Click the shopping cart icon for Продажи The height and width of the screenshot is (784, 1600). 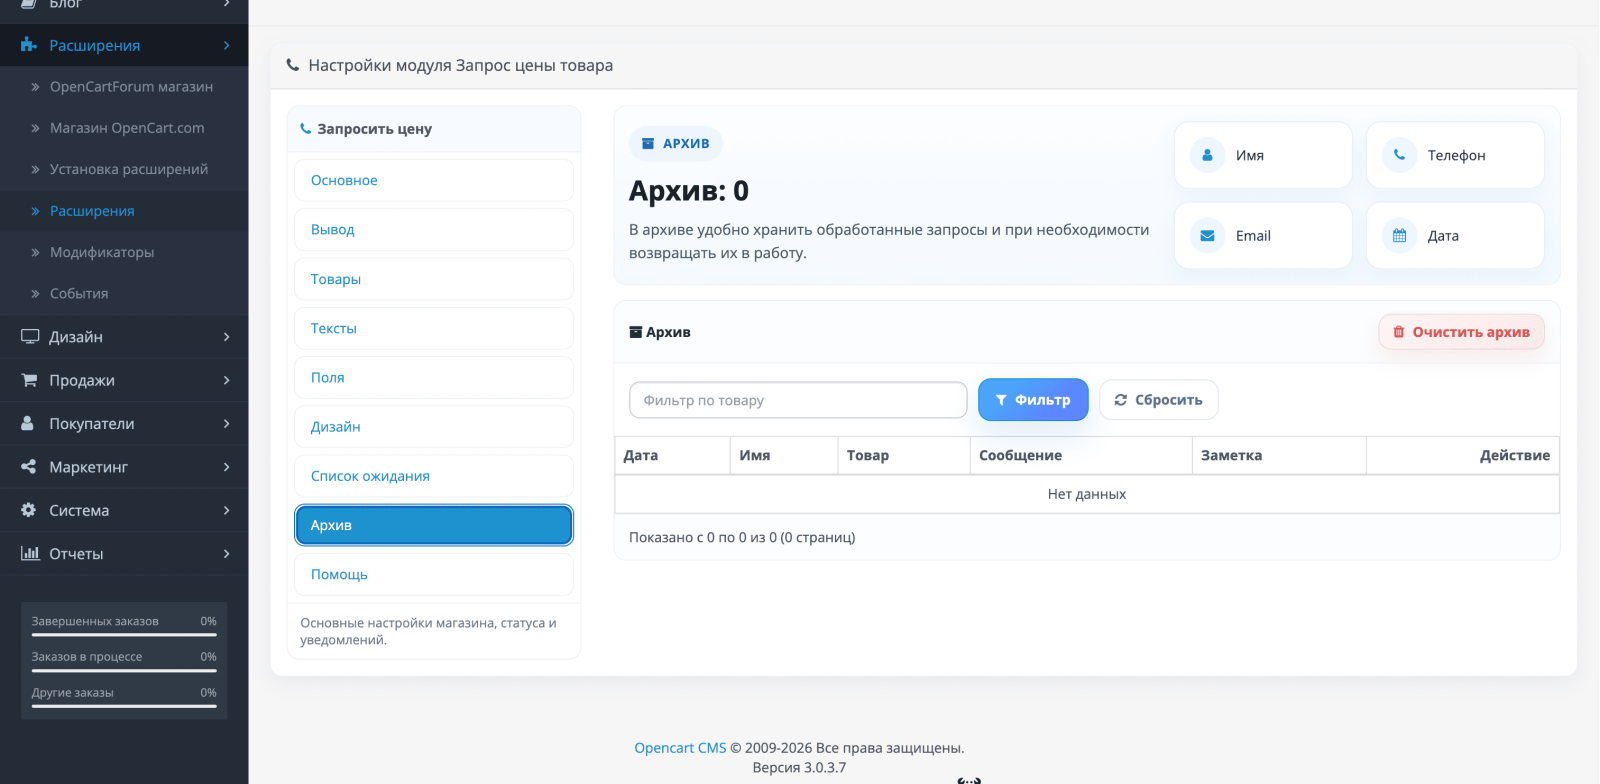pyautogui.click(x=29, y=380)
